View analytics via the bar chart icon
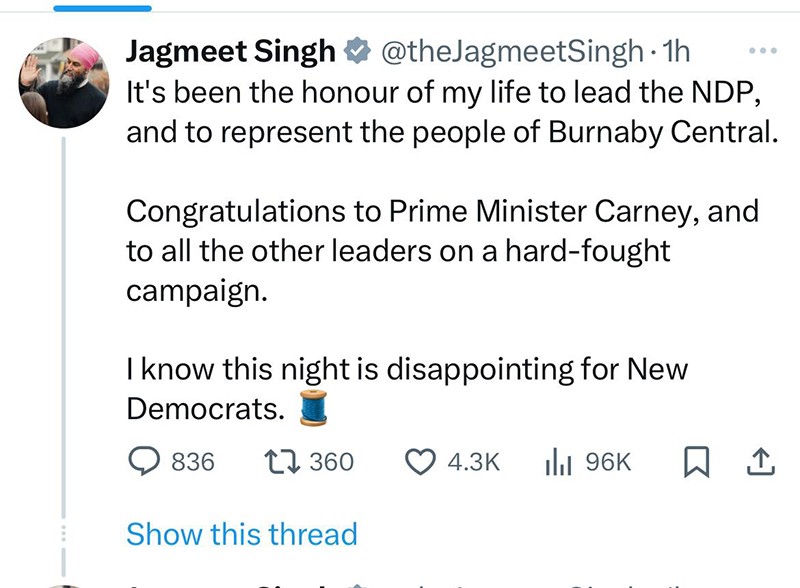 [x=556, y=461]
